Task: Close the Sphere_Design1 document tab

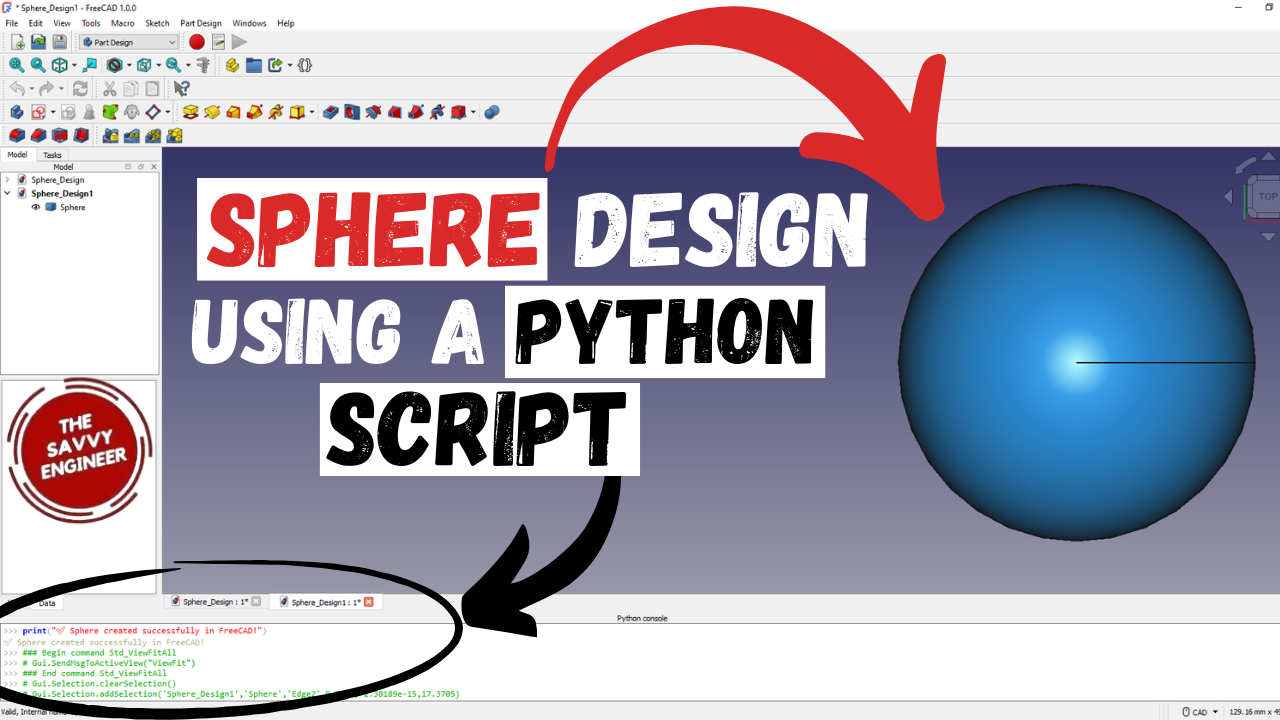Action: [x=368, y=602]
